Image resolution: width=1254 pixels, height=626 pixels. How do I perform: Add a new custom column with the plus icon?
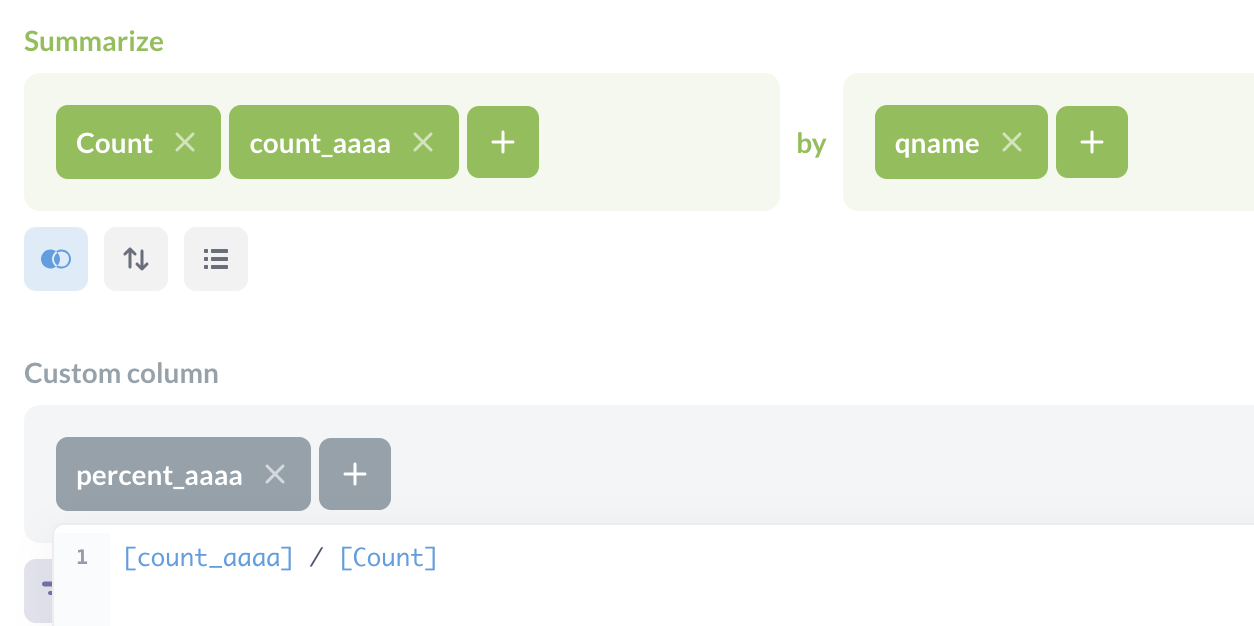click(x=355, y=473)
